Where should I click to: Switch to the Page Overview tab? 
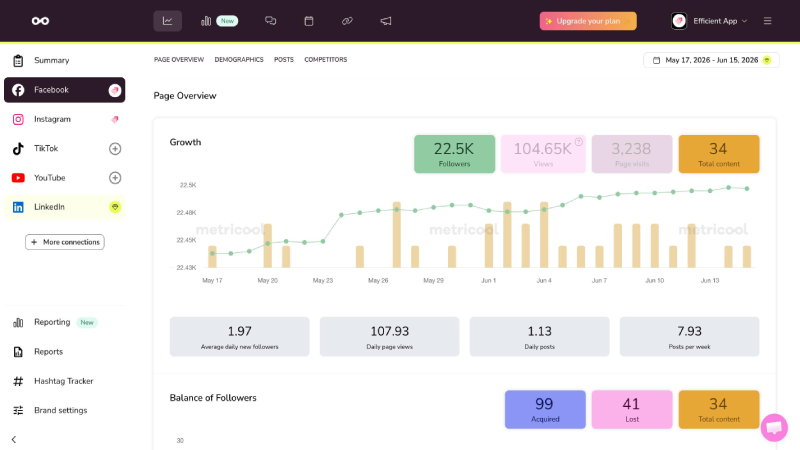tap(179, 60)
